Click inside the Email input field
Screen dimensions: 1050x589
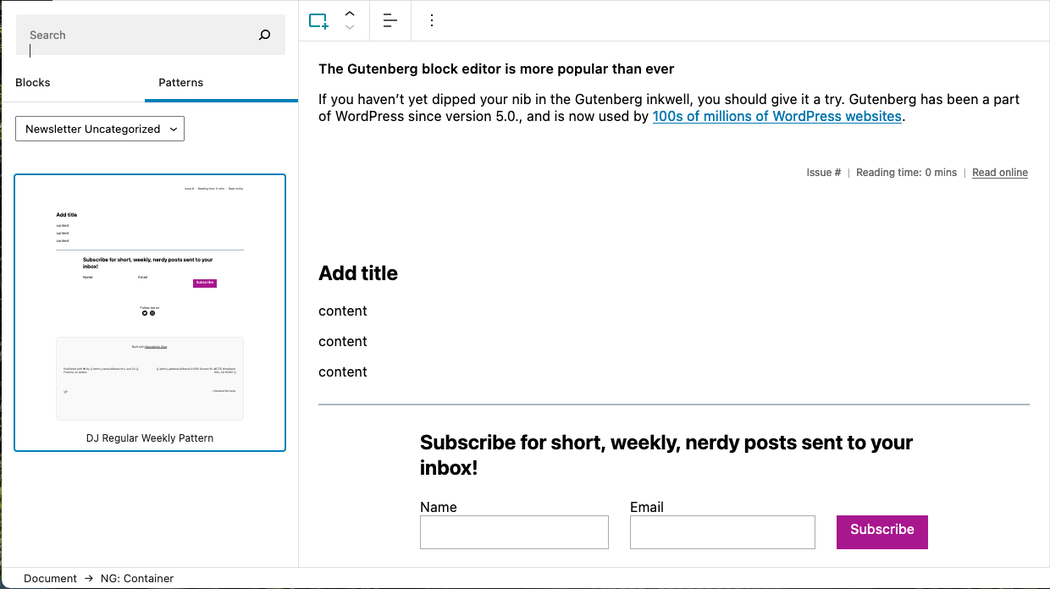pyautogui.click(x=722, y=532)
